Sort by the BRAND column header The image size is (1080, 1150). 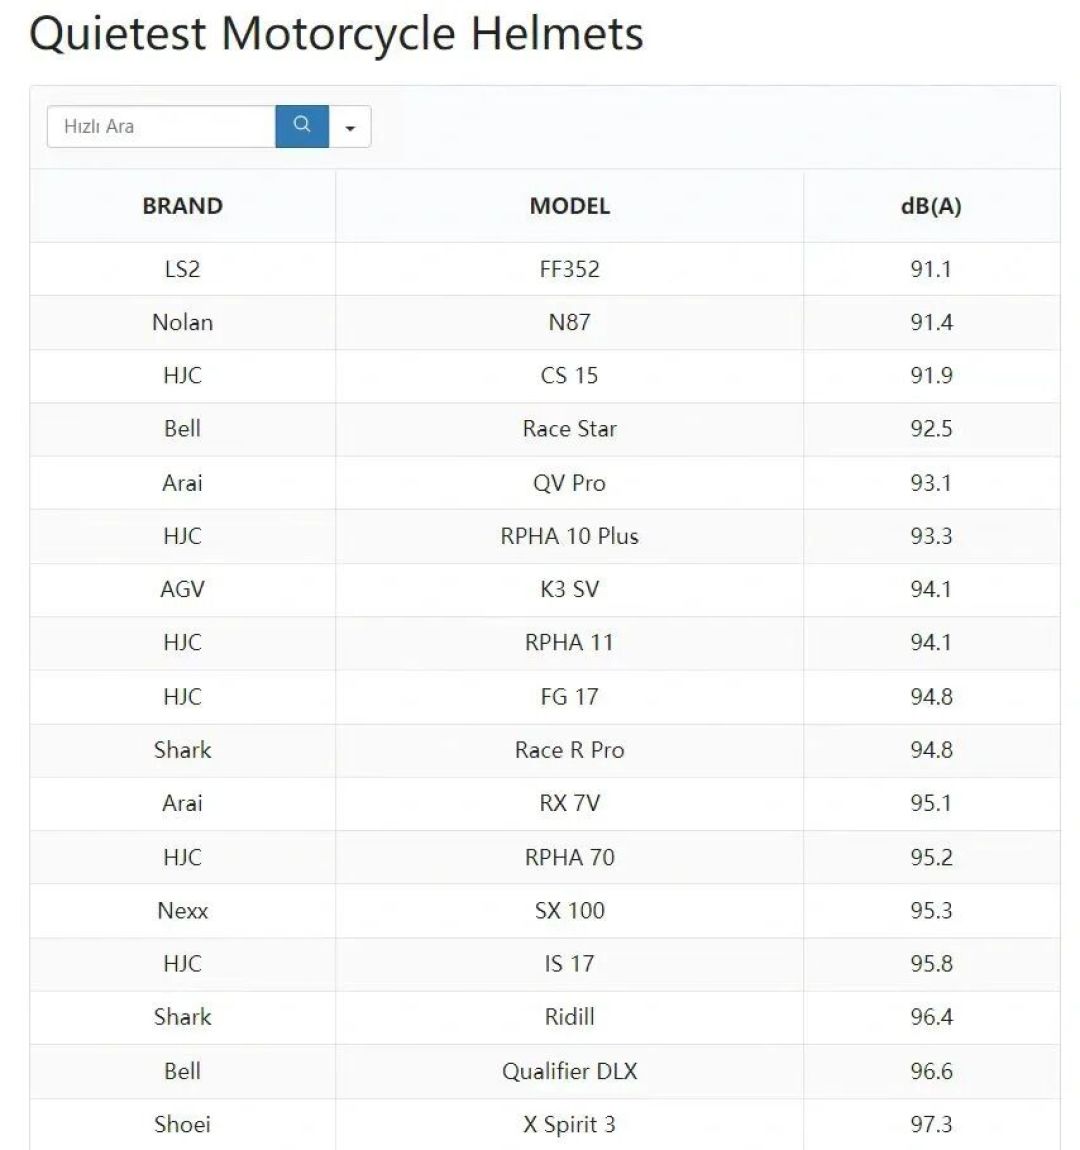[x=183, y=206]
